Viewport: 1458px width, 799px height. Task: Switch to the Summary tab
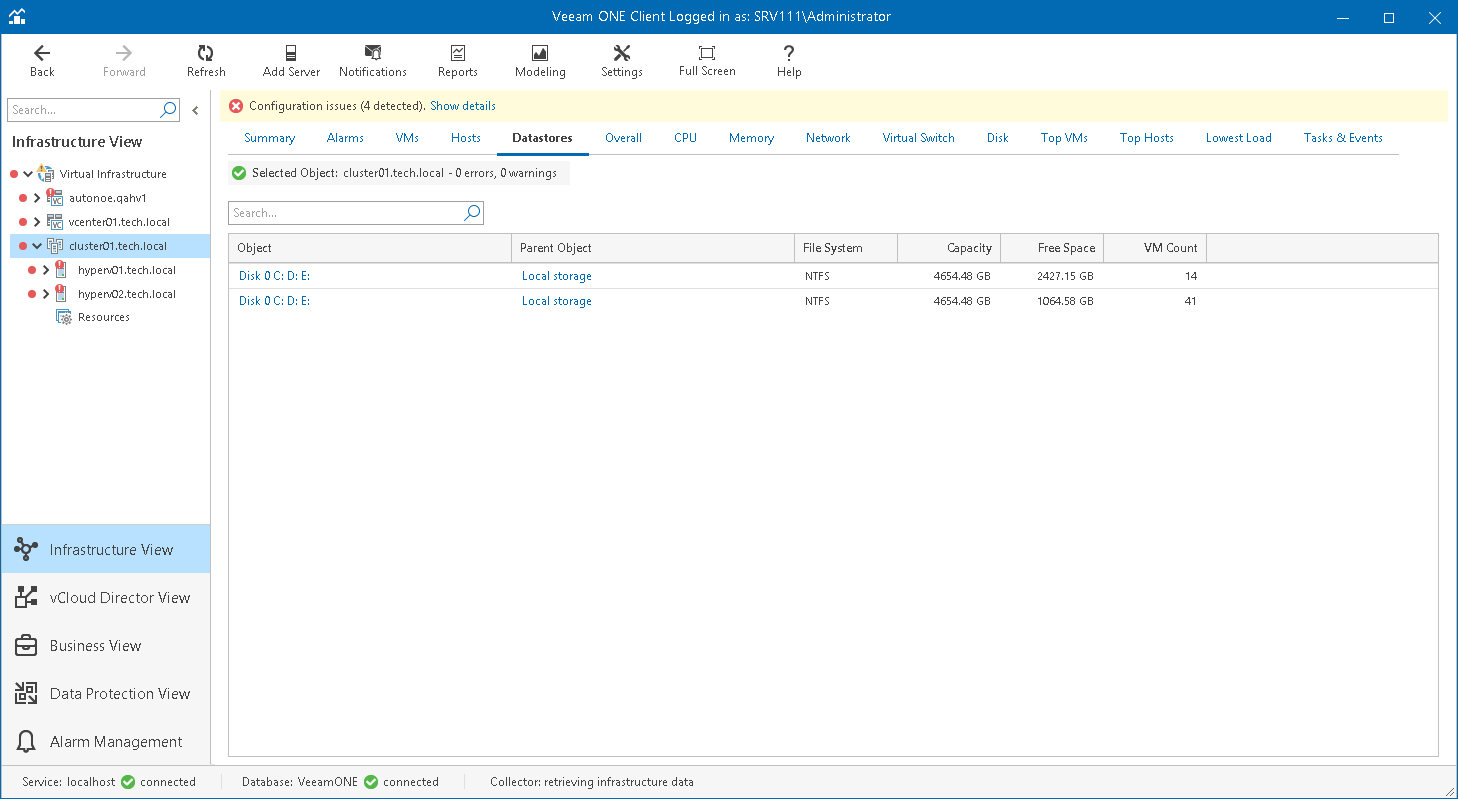click(x=270, y=138)
